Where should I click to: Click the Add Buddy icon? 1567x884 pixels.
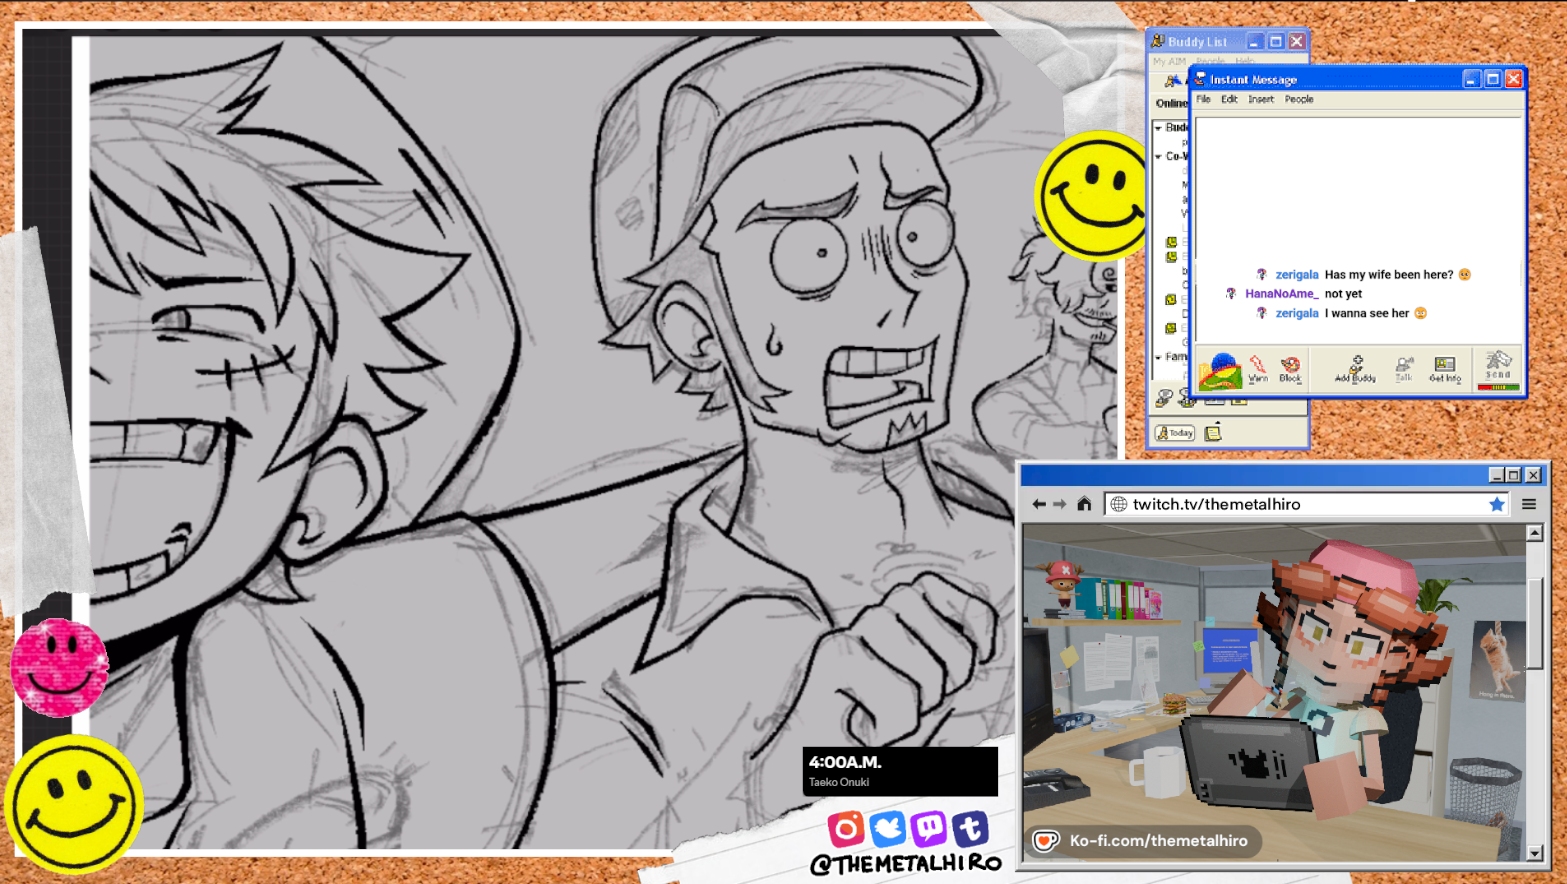[1355, 369]
